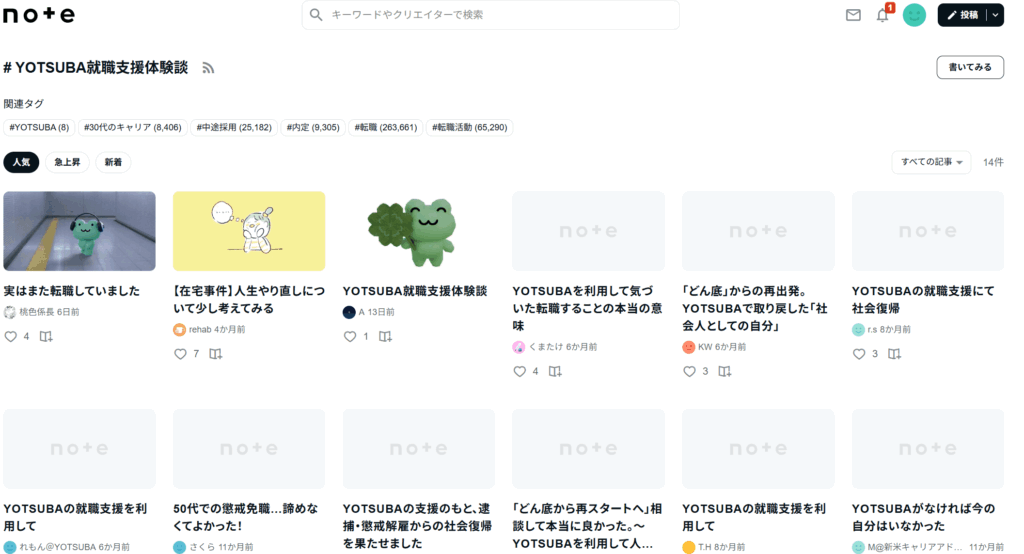The image size is (1024, 554).
Task: Open article title 実はまた転職していました
Action: click(x=72, y=291)
